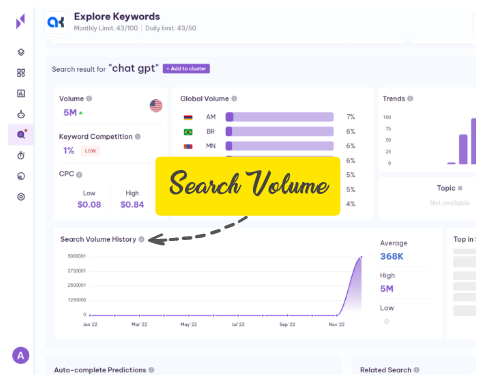484x382 pixels.
Task: Click the info icon beside Search Volume History
Action: point(141,239)
